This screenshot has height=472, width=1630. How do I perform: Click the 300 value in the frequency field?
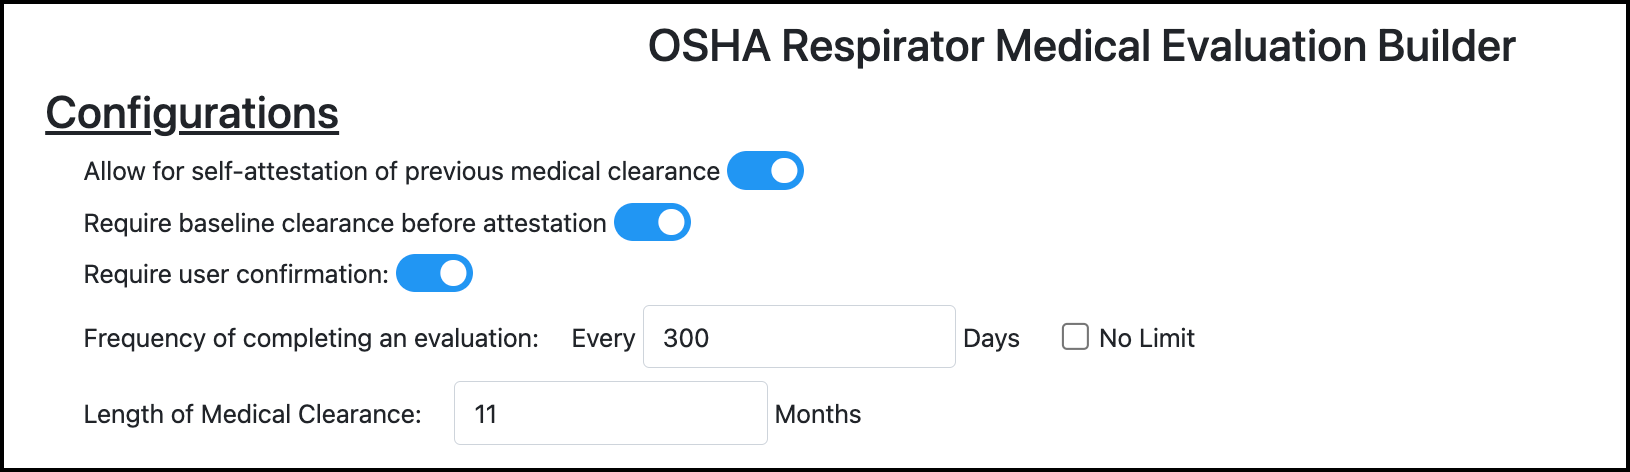point(686,338)
